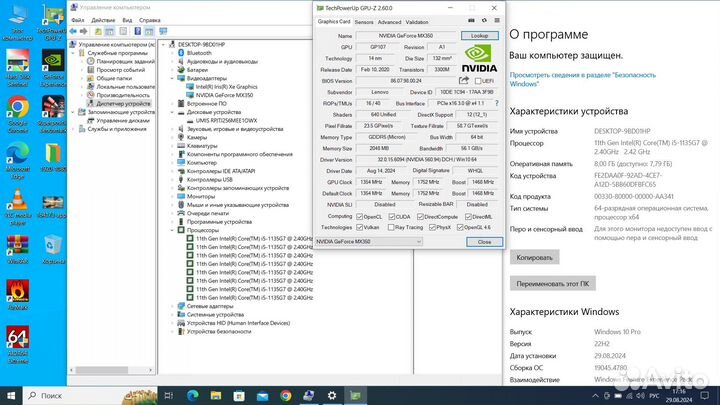The image size is (720, 405).
Task: Open Действие menu
Action: (103, 20)
